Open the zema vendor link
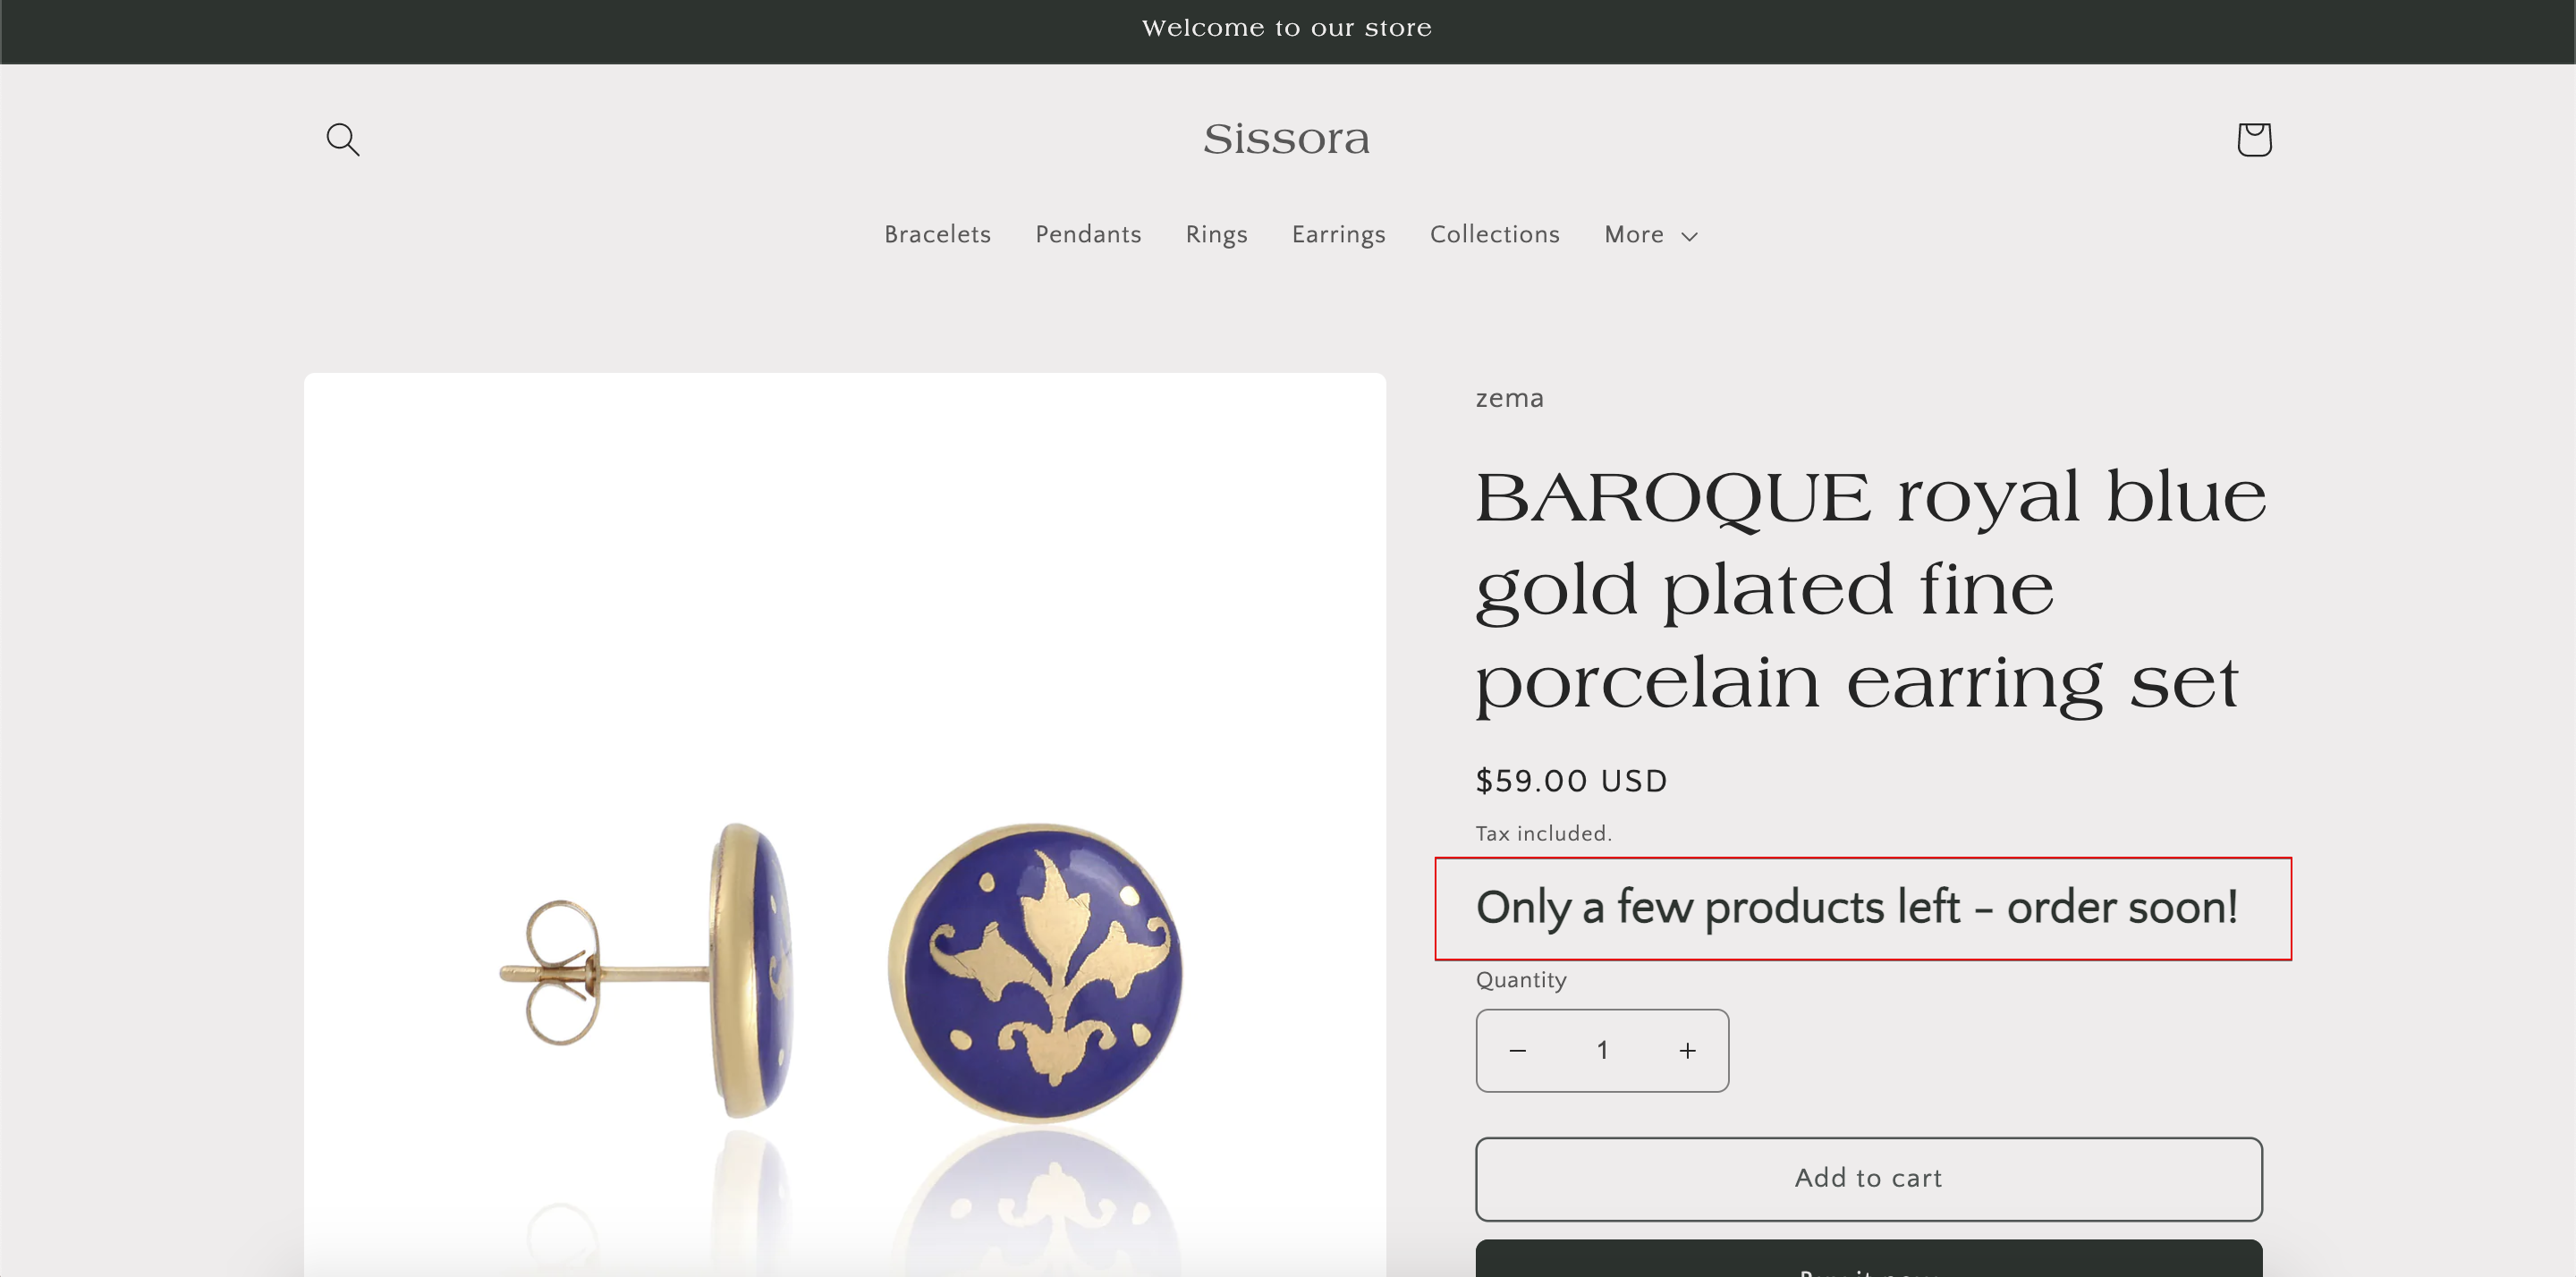The image size is (2576, 1277). 1509,397
